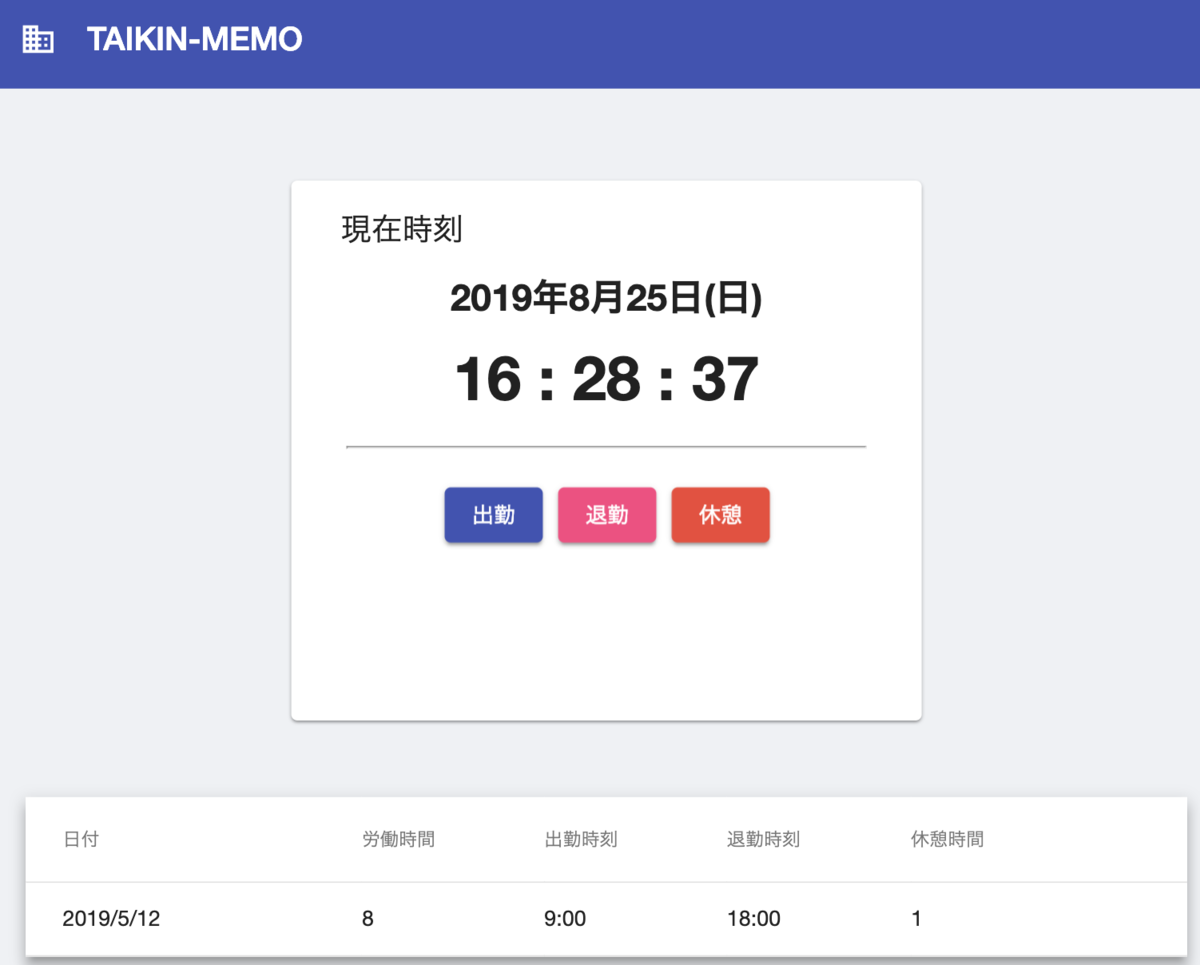1200x965 pixels.
Task: Select the break time value 1
Action: 917,918
